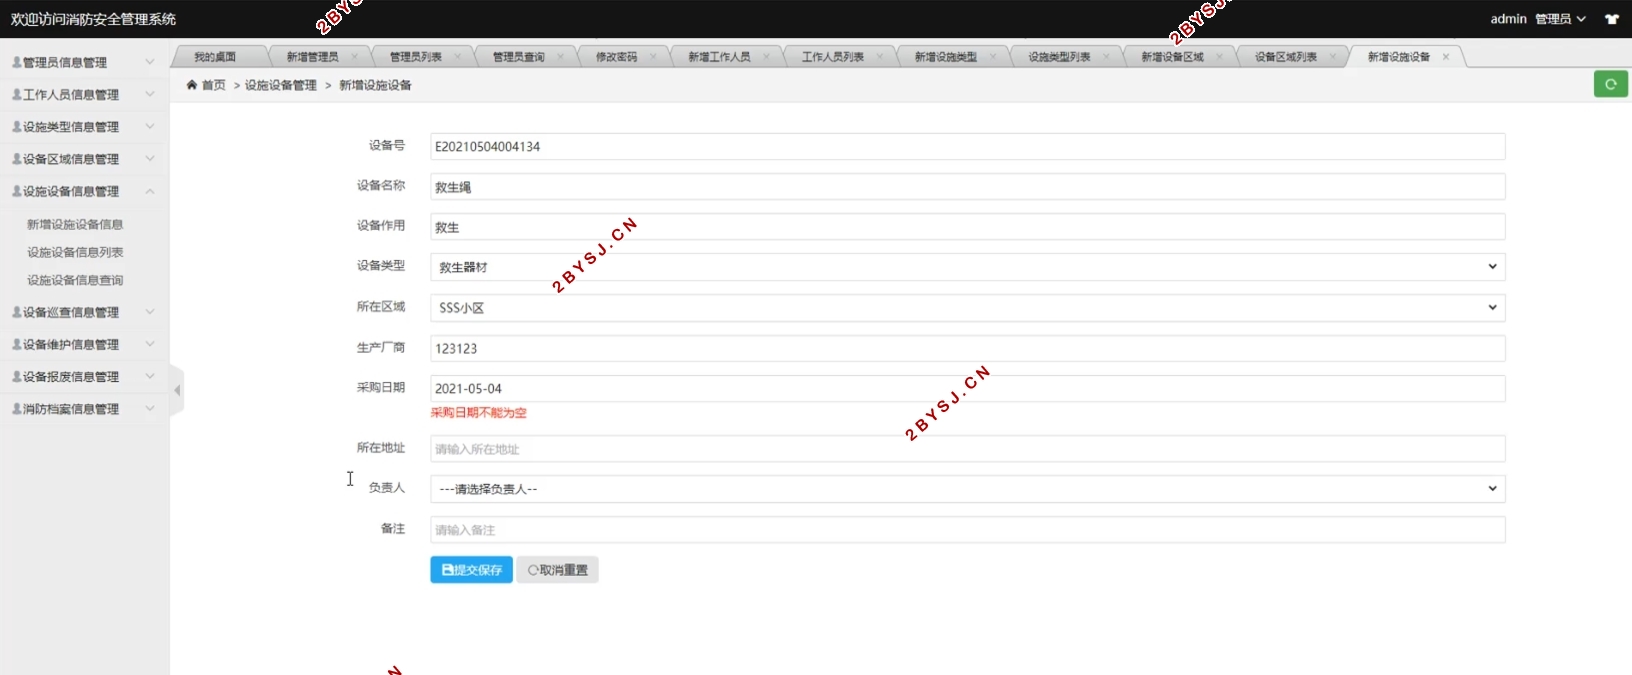Viewport: 1632px width, 675px height.
Task: Close the 设施类型列表 tab
Action: coord(1106,57)
